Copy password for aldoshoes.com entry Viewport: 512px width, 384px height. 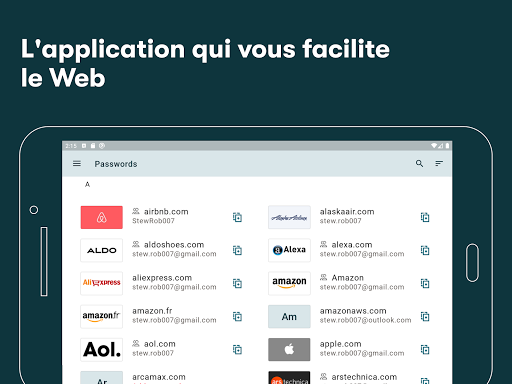tap(237, 250)
